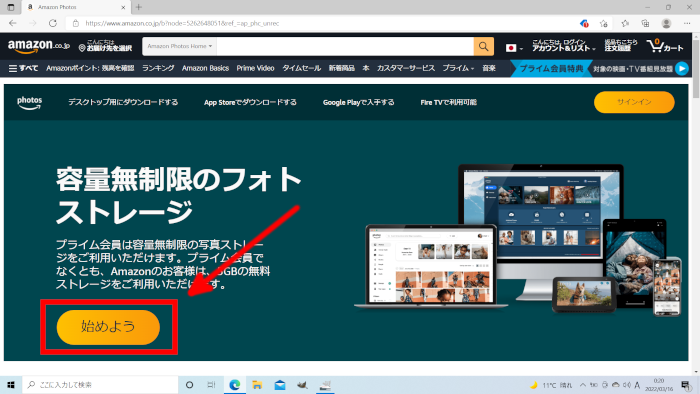The width and height of the screenshot is (700, 394).
Task: Open the Japan flag language selector
Action: click(x=514, y=47)
